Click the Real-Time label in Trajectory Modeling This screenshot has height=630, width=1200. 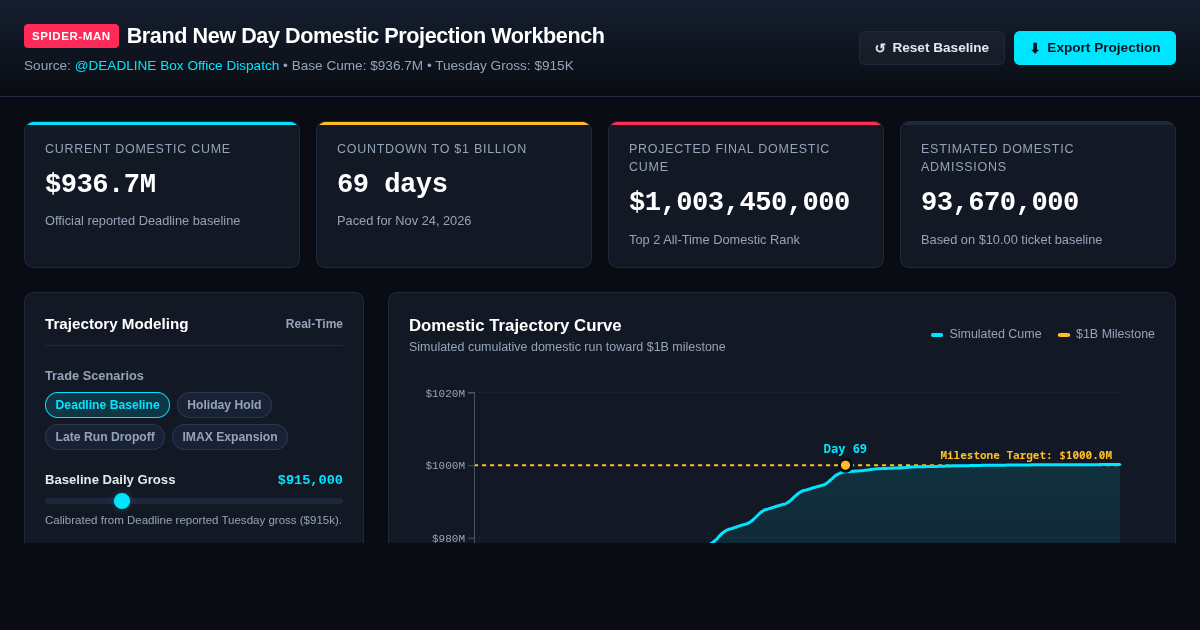click(x=314, y=324)
